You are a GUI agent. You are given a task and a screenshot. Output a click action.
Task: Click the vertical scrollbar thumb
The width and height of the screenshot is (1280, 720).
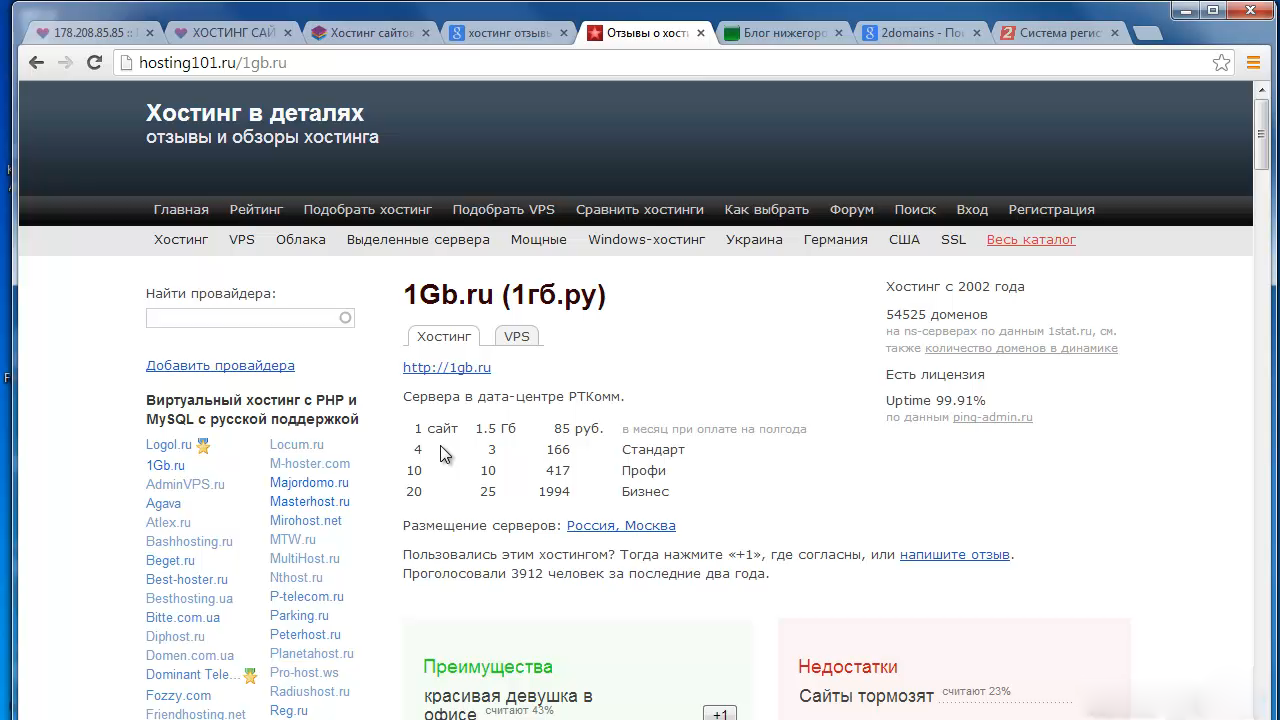pos(1262,133)
